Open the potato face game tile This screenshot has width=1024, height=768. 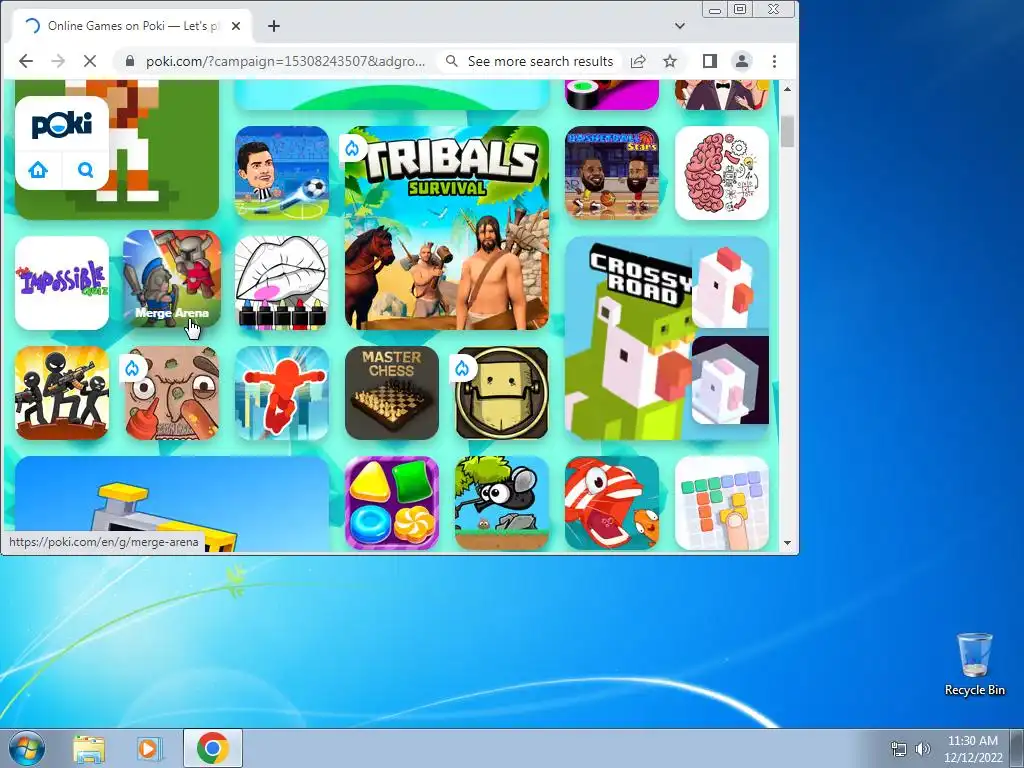click(x=172, y=392)
